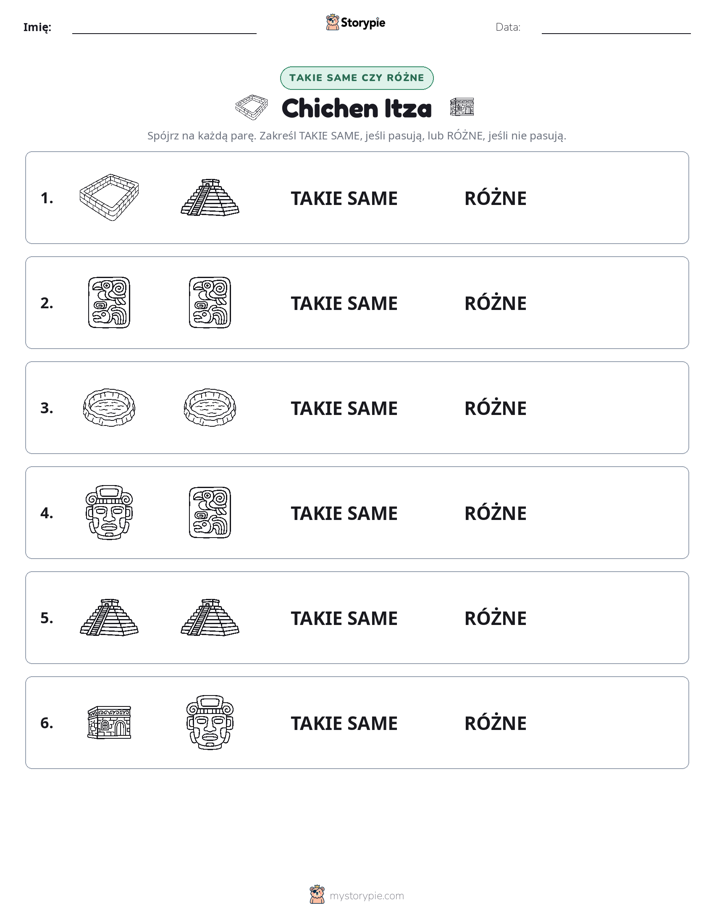Choose TAKIE SAME for question 5
The height and width of the screenshot is (924, 714).
pos(344,618)
